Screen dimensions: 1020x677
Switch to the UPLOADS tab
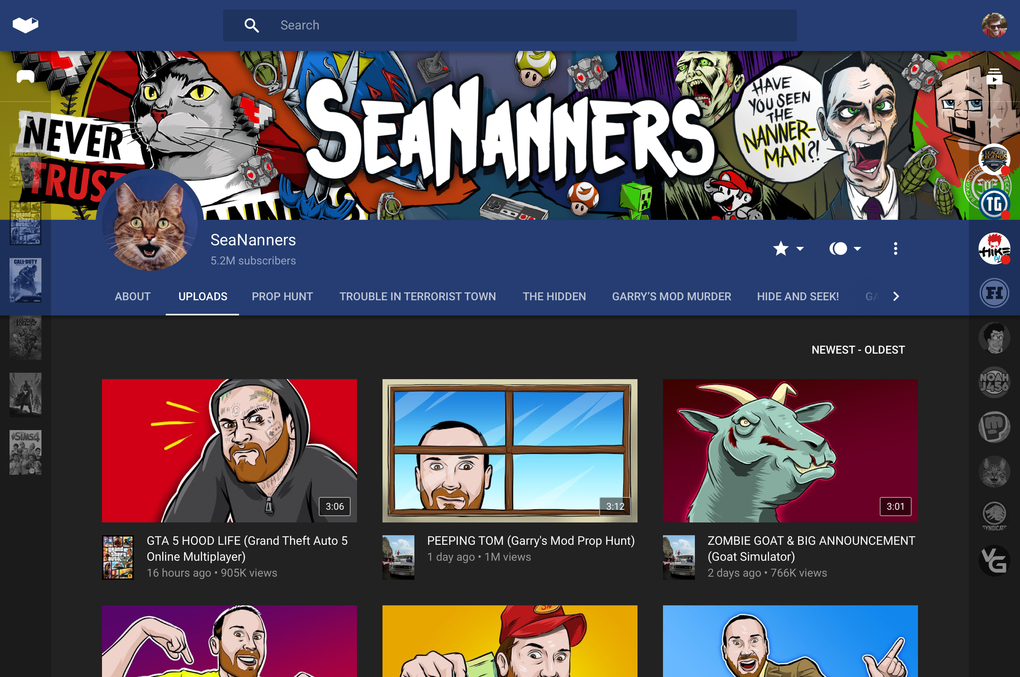(202, 296)
